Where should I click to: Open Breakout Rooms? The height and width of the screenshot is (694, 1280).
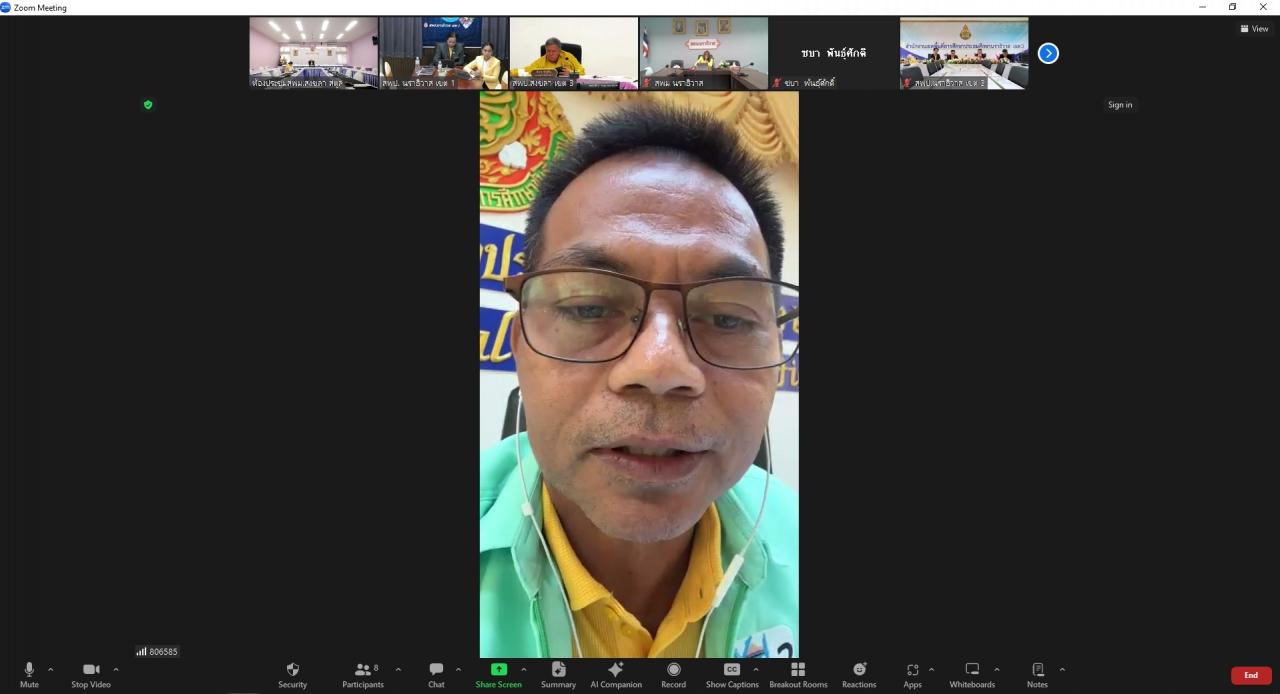tap(798, 675)
